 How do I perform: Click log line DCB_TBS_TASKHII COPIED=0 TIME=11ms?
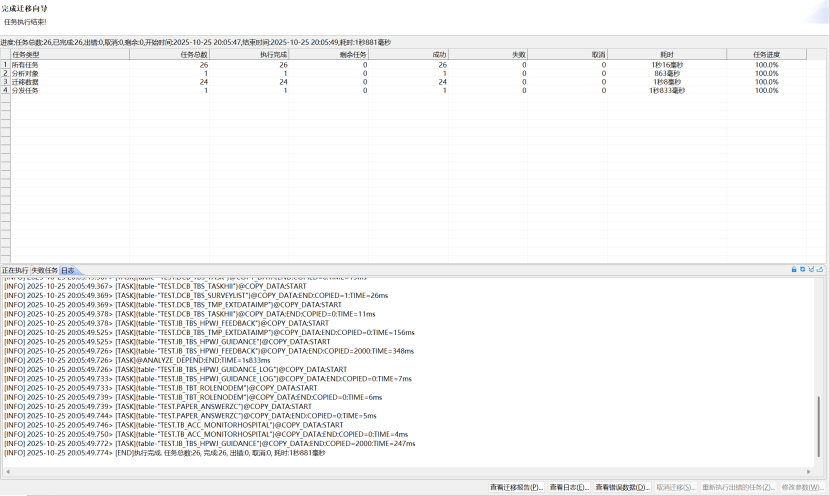pyautogui.click(x=190, y=314)
